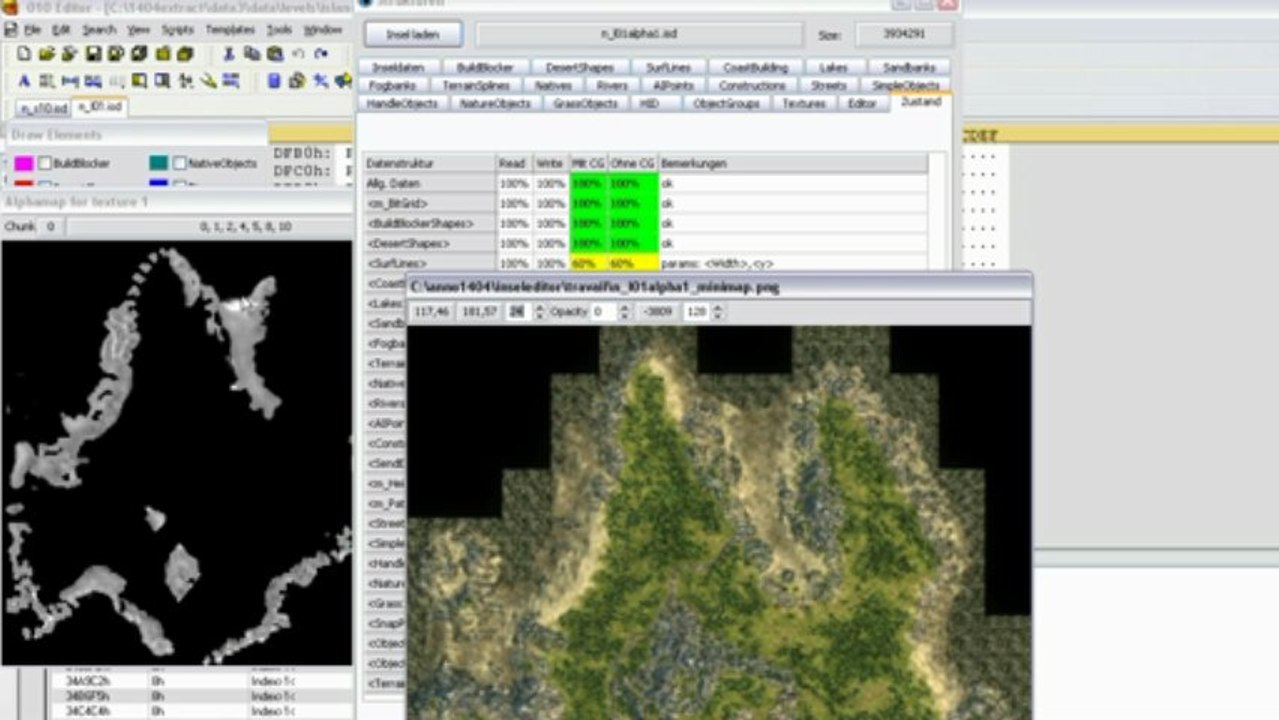Click the Copy icon in the toolbar
1279x720 pixels.
coord(252,54)
